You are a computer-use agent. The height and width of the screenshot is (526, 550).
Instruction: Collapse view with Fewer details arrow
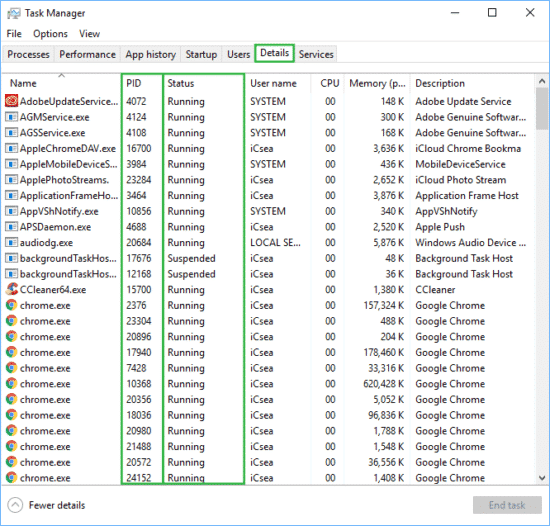click(15, 505)
